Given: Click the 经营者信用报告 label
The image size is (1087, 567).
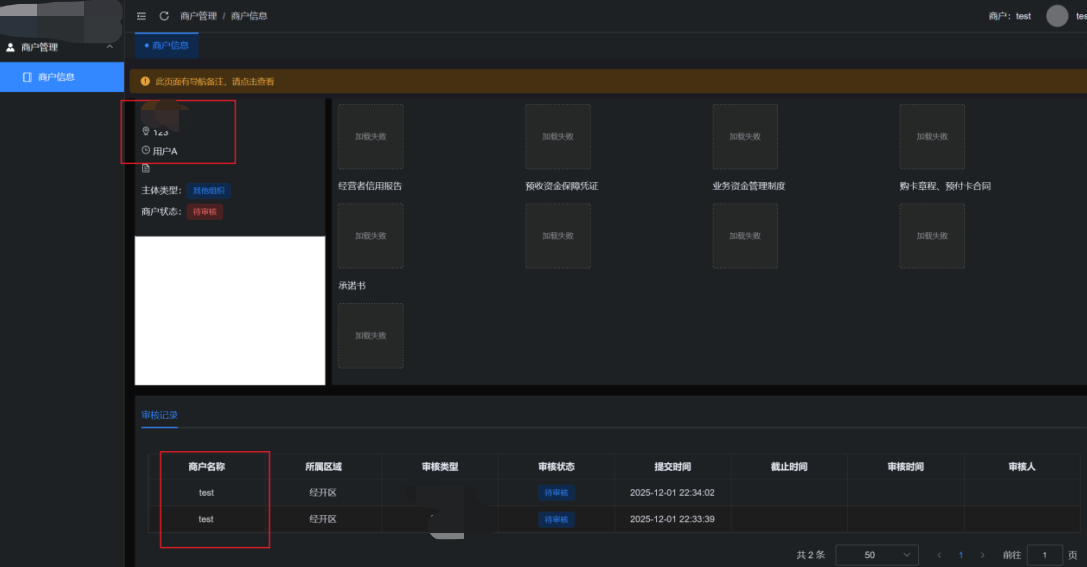Looking at the screenshot, I should [x=370, y=186].
